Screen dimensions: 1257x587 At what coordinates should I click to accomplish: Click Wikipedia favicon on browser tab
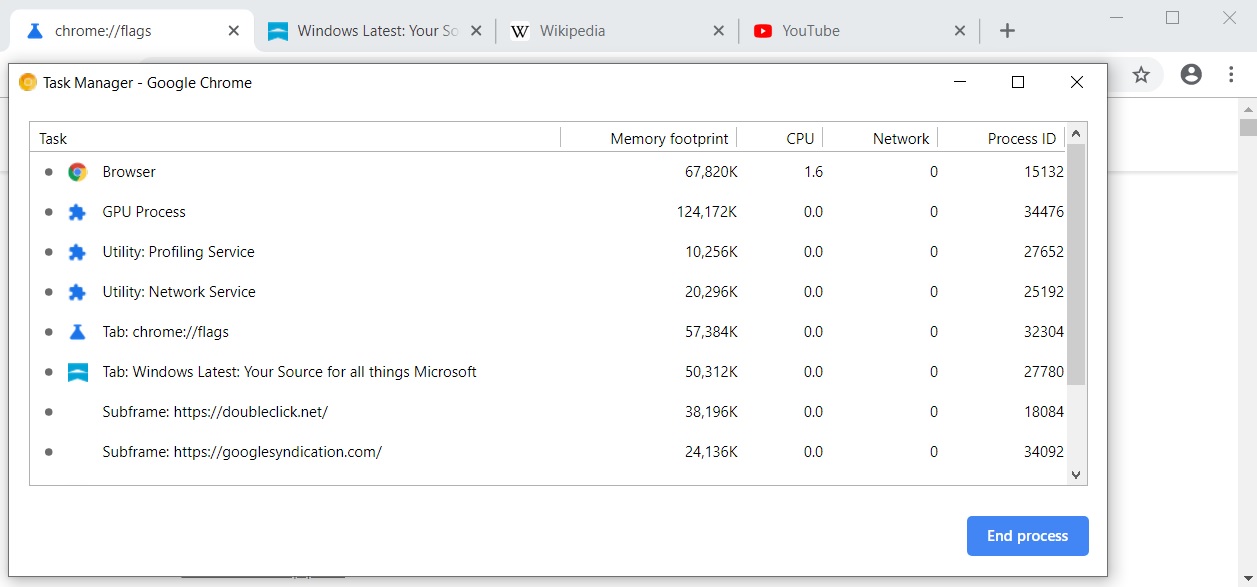(520, 31)
